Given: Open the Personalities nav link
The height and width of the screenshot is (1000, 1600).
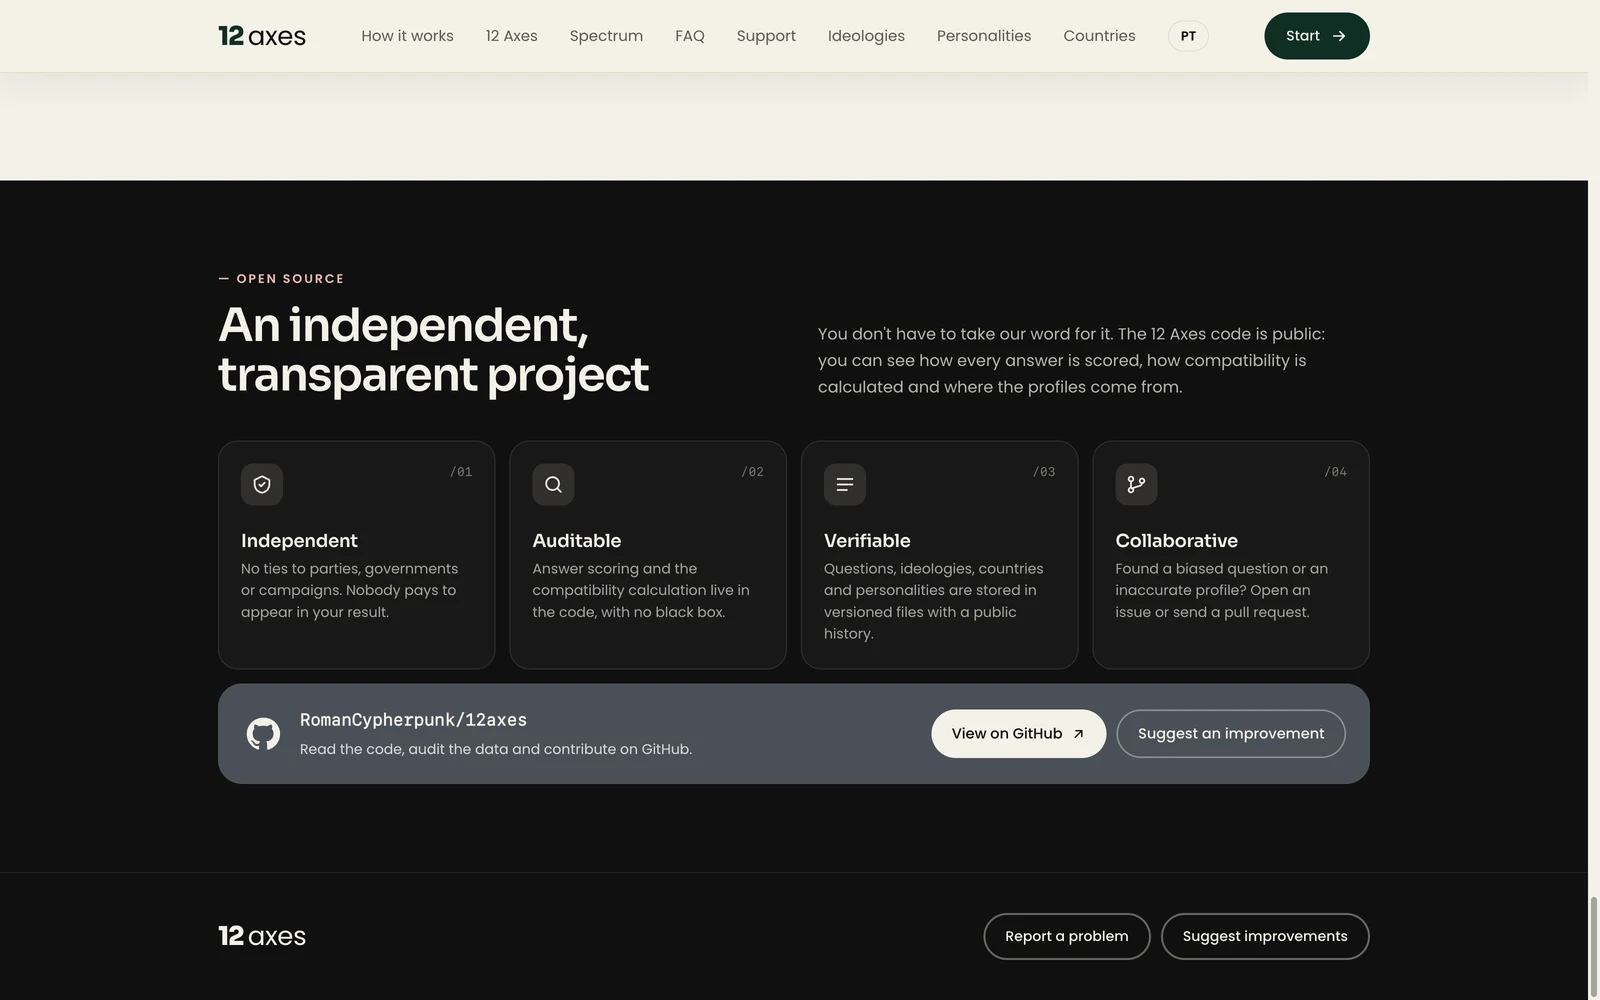Looking at the screenshot, I should point(984,36).
